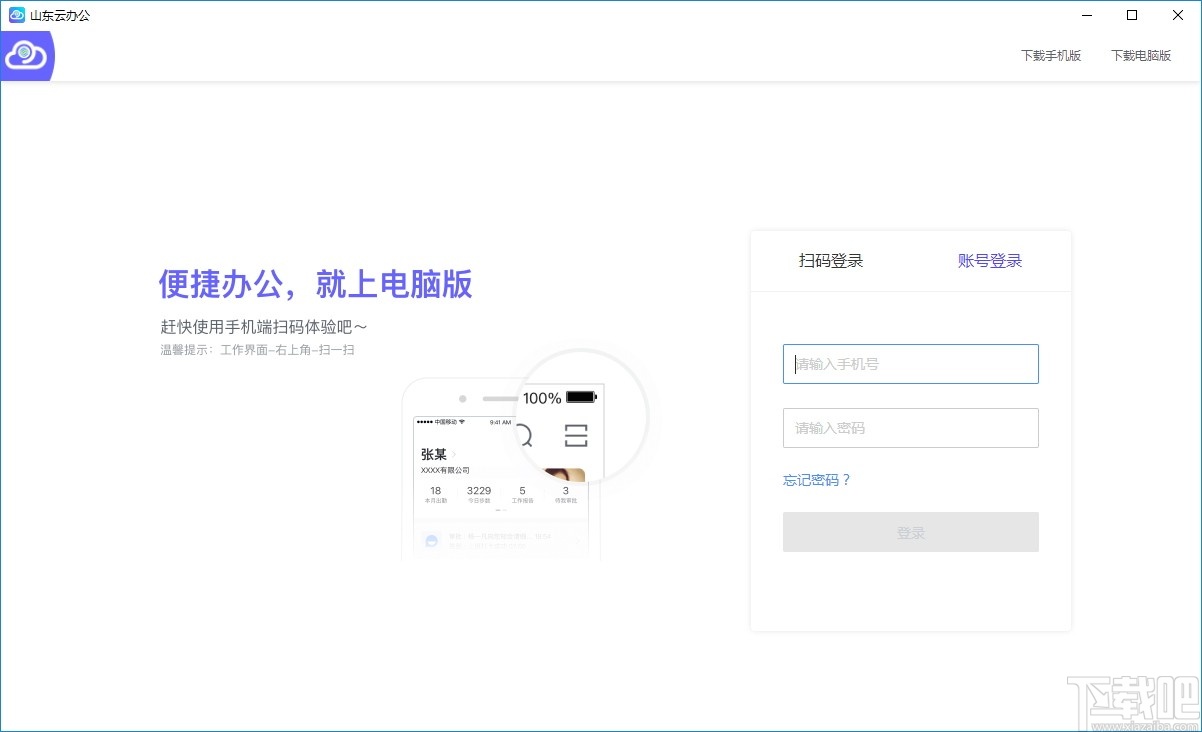Click the 3229 今日步数 stat in the mockup

pos(479,492)
